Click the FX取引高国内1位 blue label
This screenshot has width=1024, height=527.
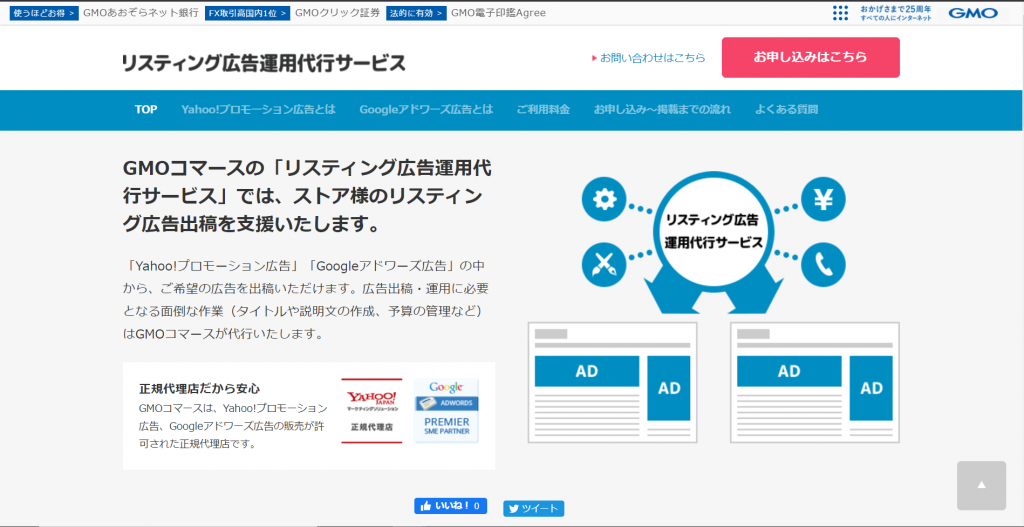248,13
